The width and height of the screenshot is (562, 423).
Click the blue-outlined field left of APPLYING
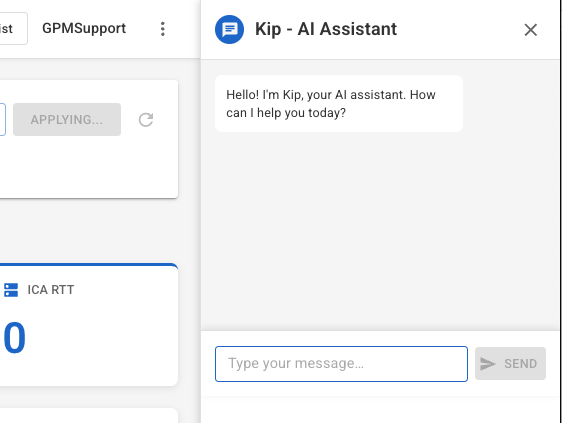[x=3, y=119]
